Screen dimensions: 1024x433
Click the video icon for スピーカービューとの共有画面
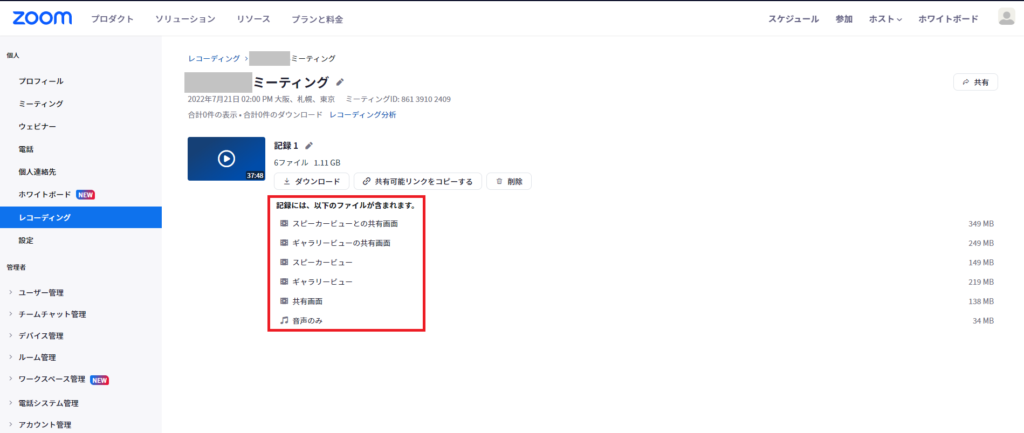285,223
